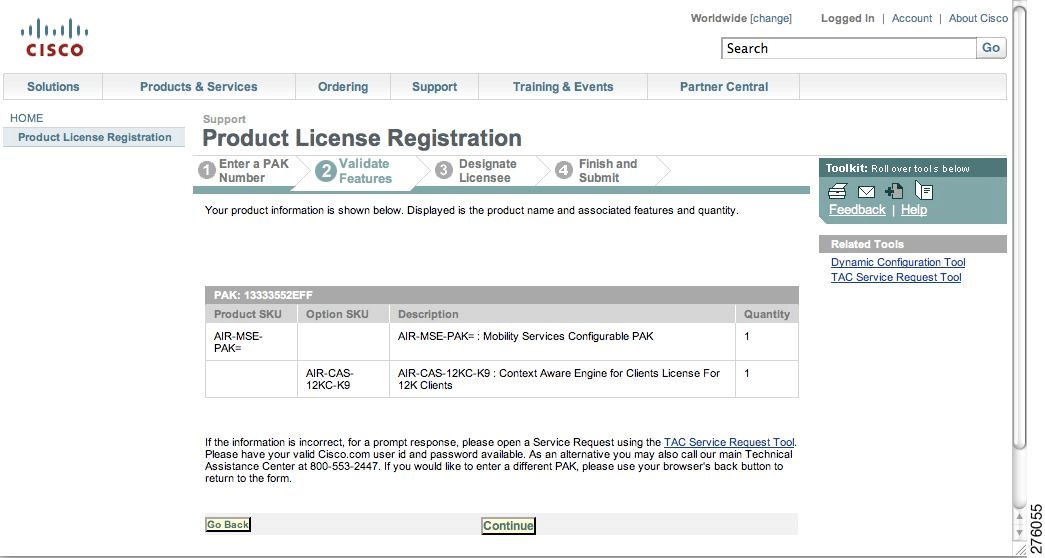Open Training & Events menu
This screenshot has width=1045, height=558.
click(x=562, y=87)
